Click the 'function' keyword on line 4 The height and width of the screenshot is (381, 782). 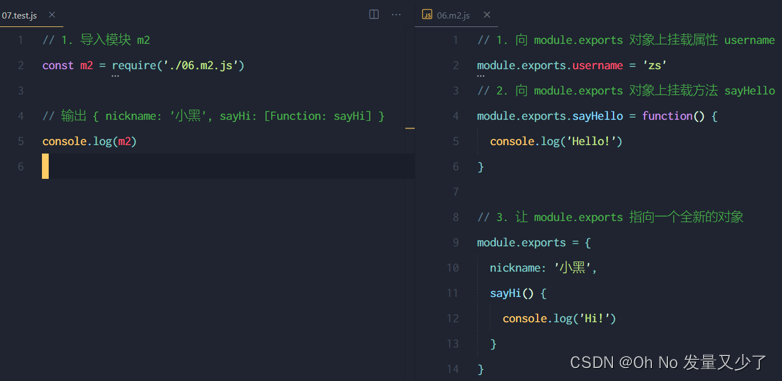(667, 116)
